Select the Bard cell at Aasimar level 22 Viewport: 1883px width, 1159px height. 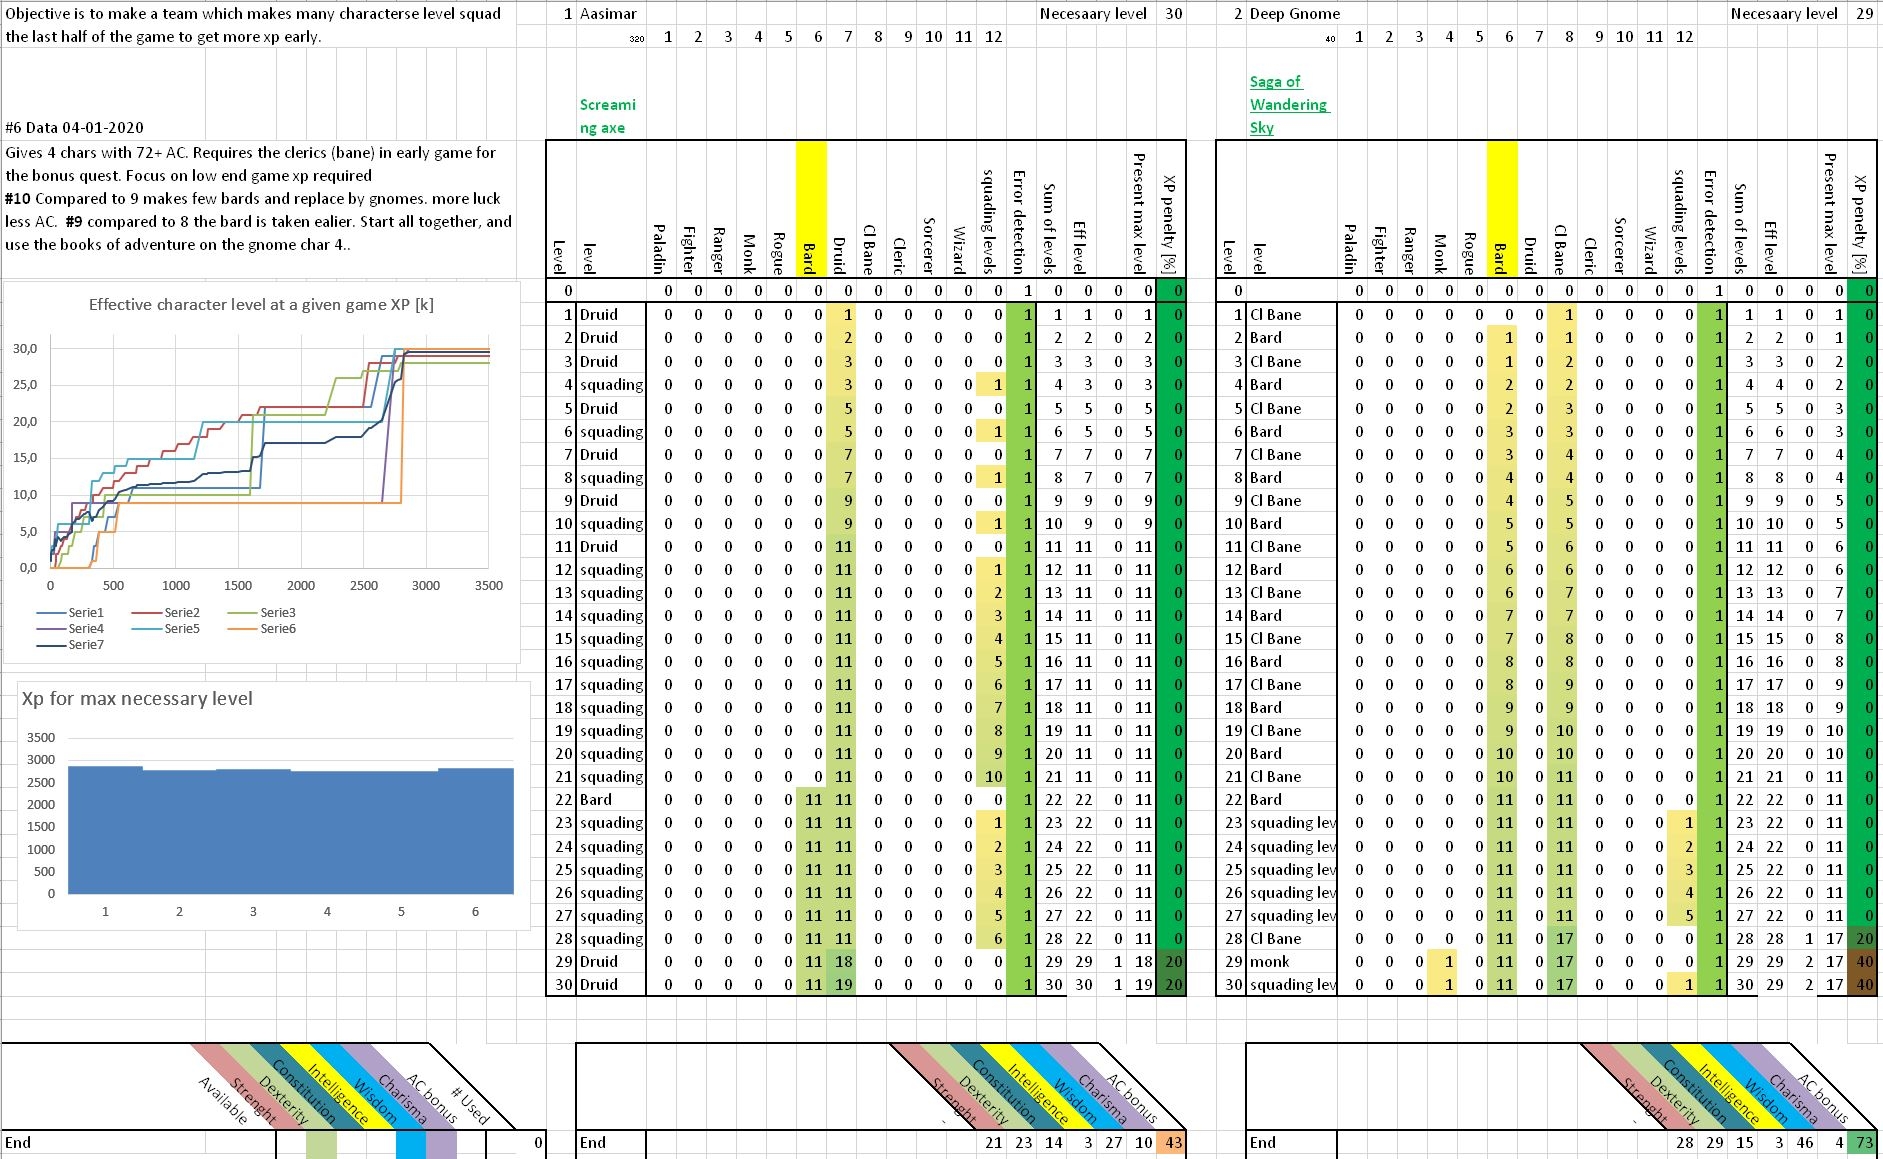tap(611, 799)
